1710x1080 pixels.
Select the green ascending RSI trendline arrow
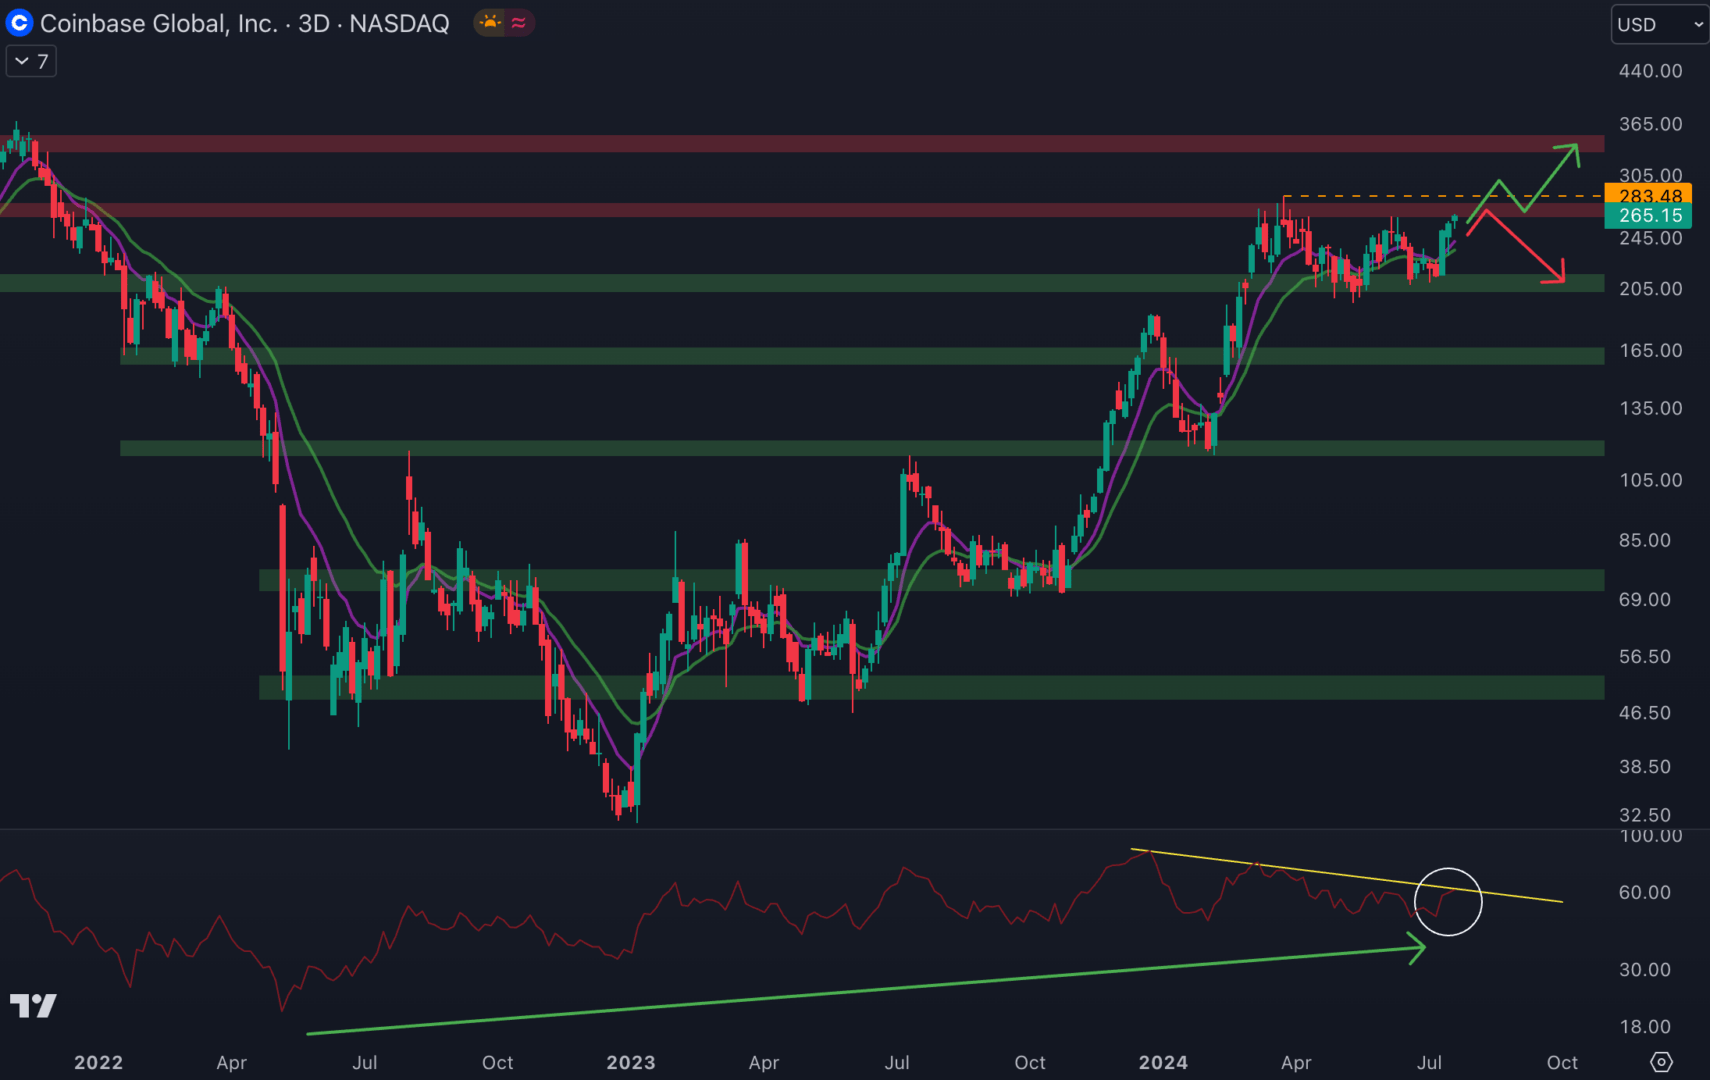coord(860,988)
